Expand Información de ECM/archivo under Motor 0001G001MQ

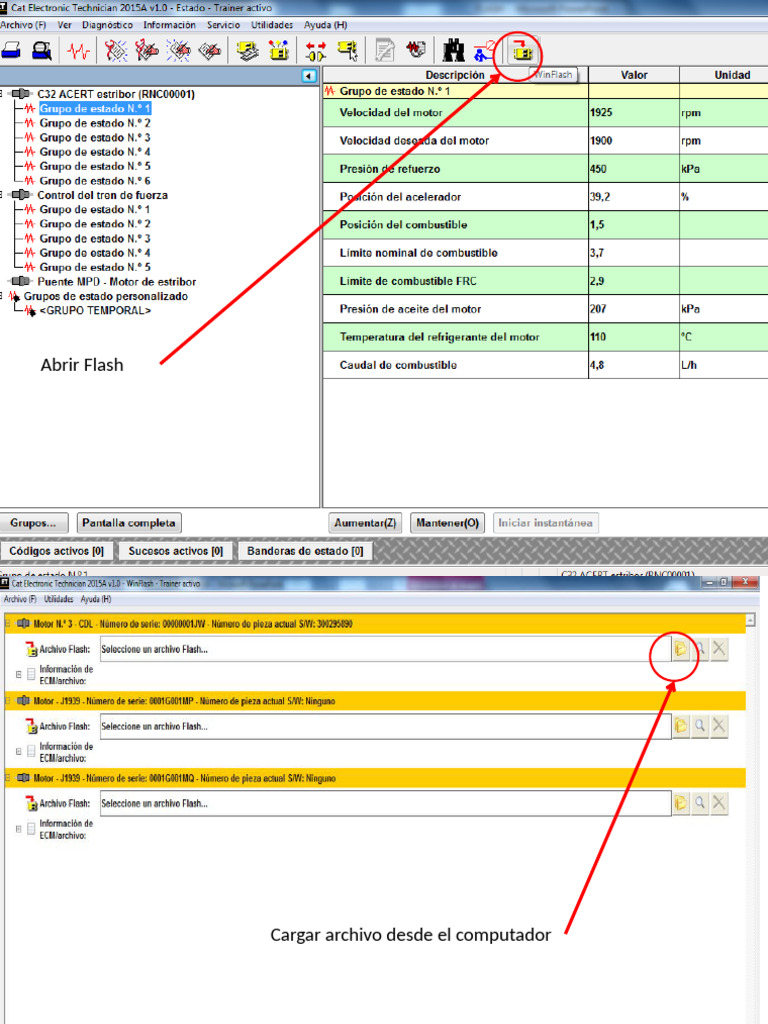18,829
